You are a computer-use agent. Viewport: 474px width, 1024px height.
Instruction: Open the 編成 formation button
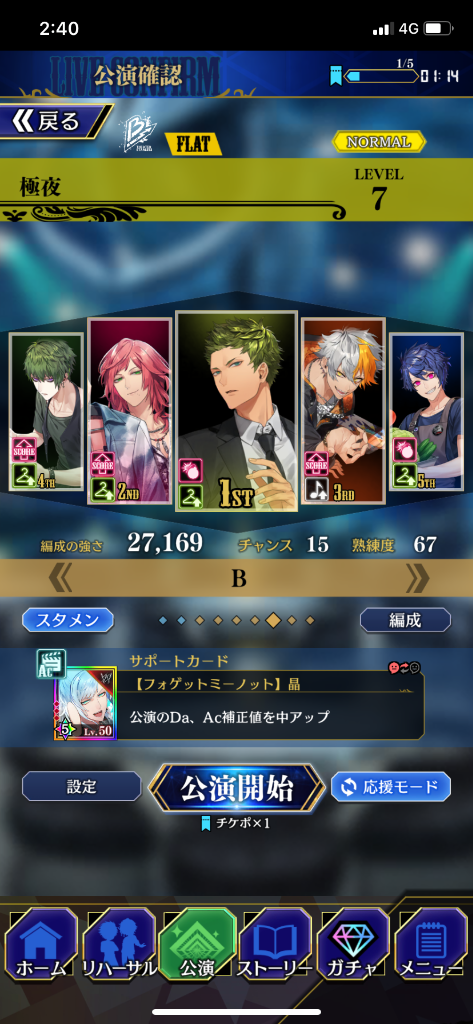click(x=405, y=620)
